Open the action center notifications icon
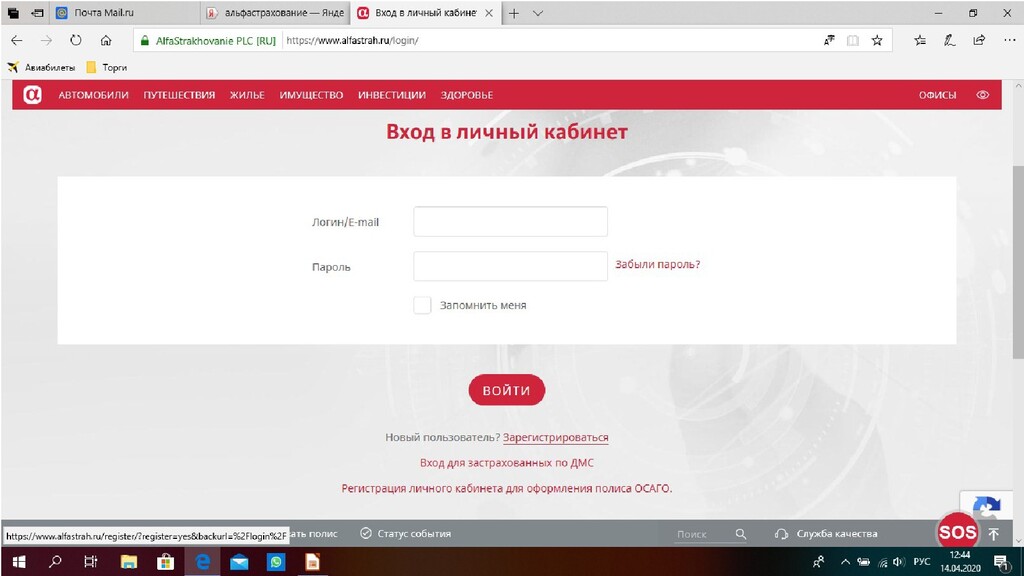This screenshot has height=576, width=1024. click(x=1001, y=562)
